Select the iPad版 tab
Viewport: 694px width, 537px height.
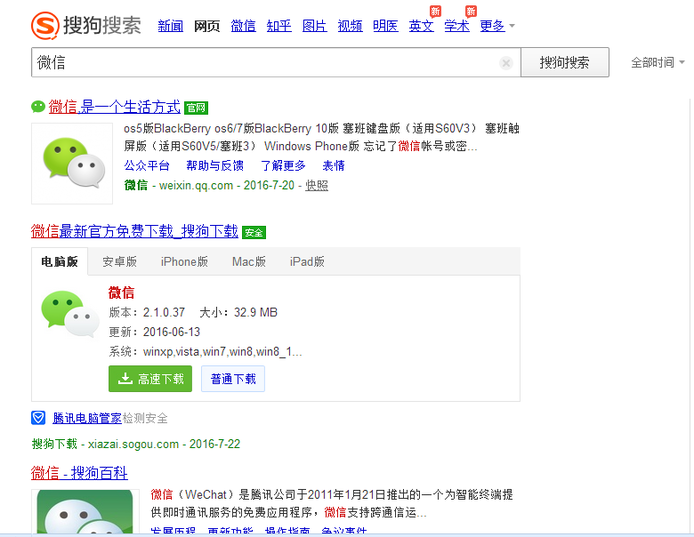(x=307, y=262)
